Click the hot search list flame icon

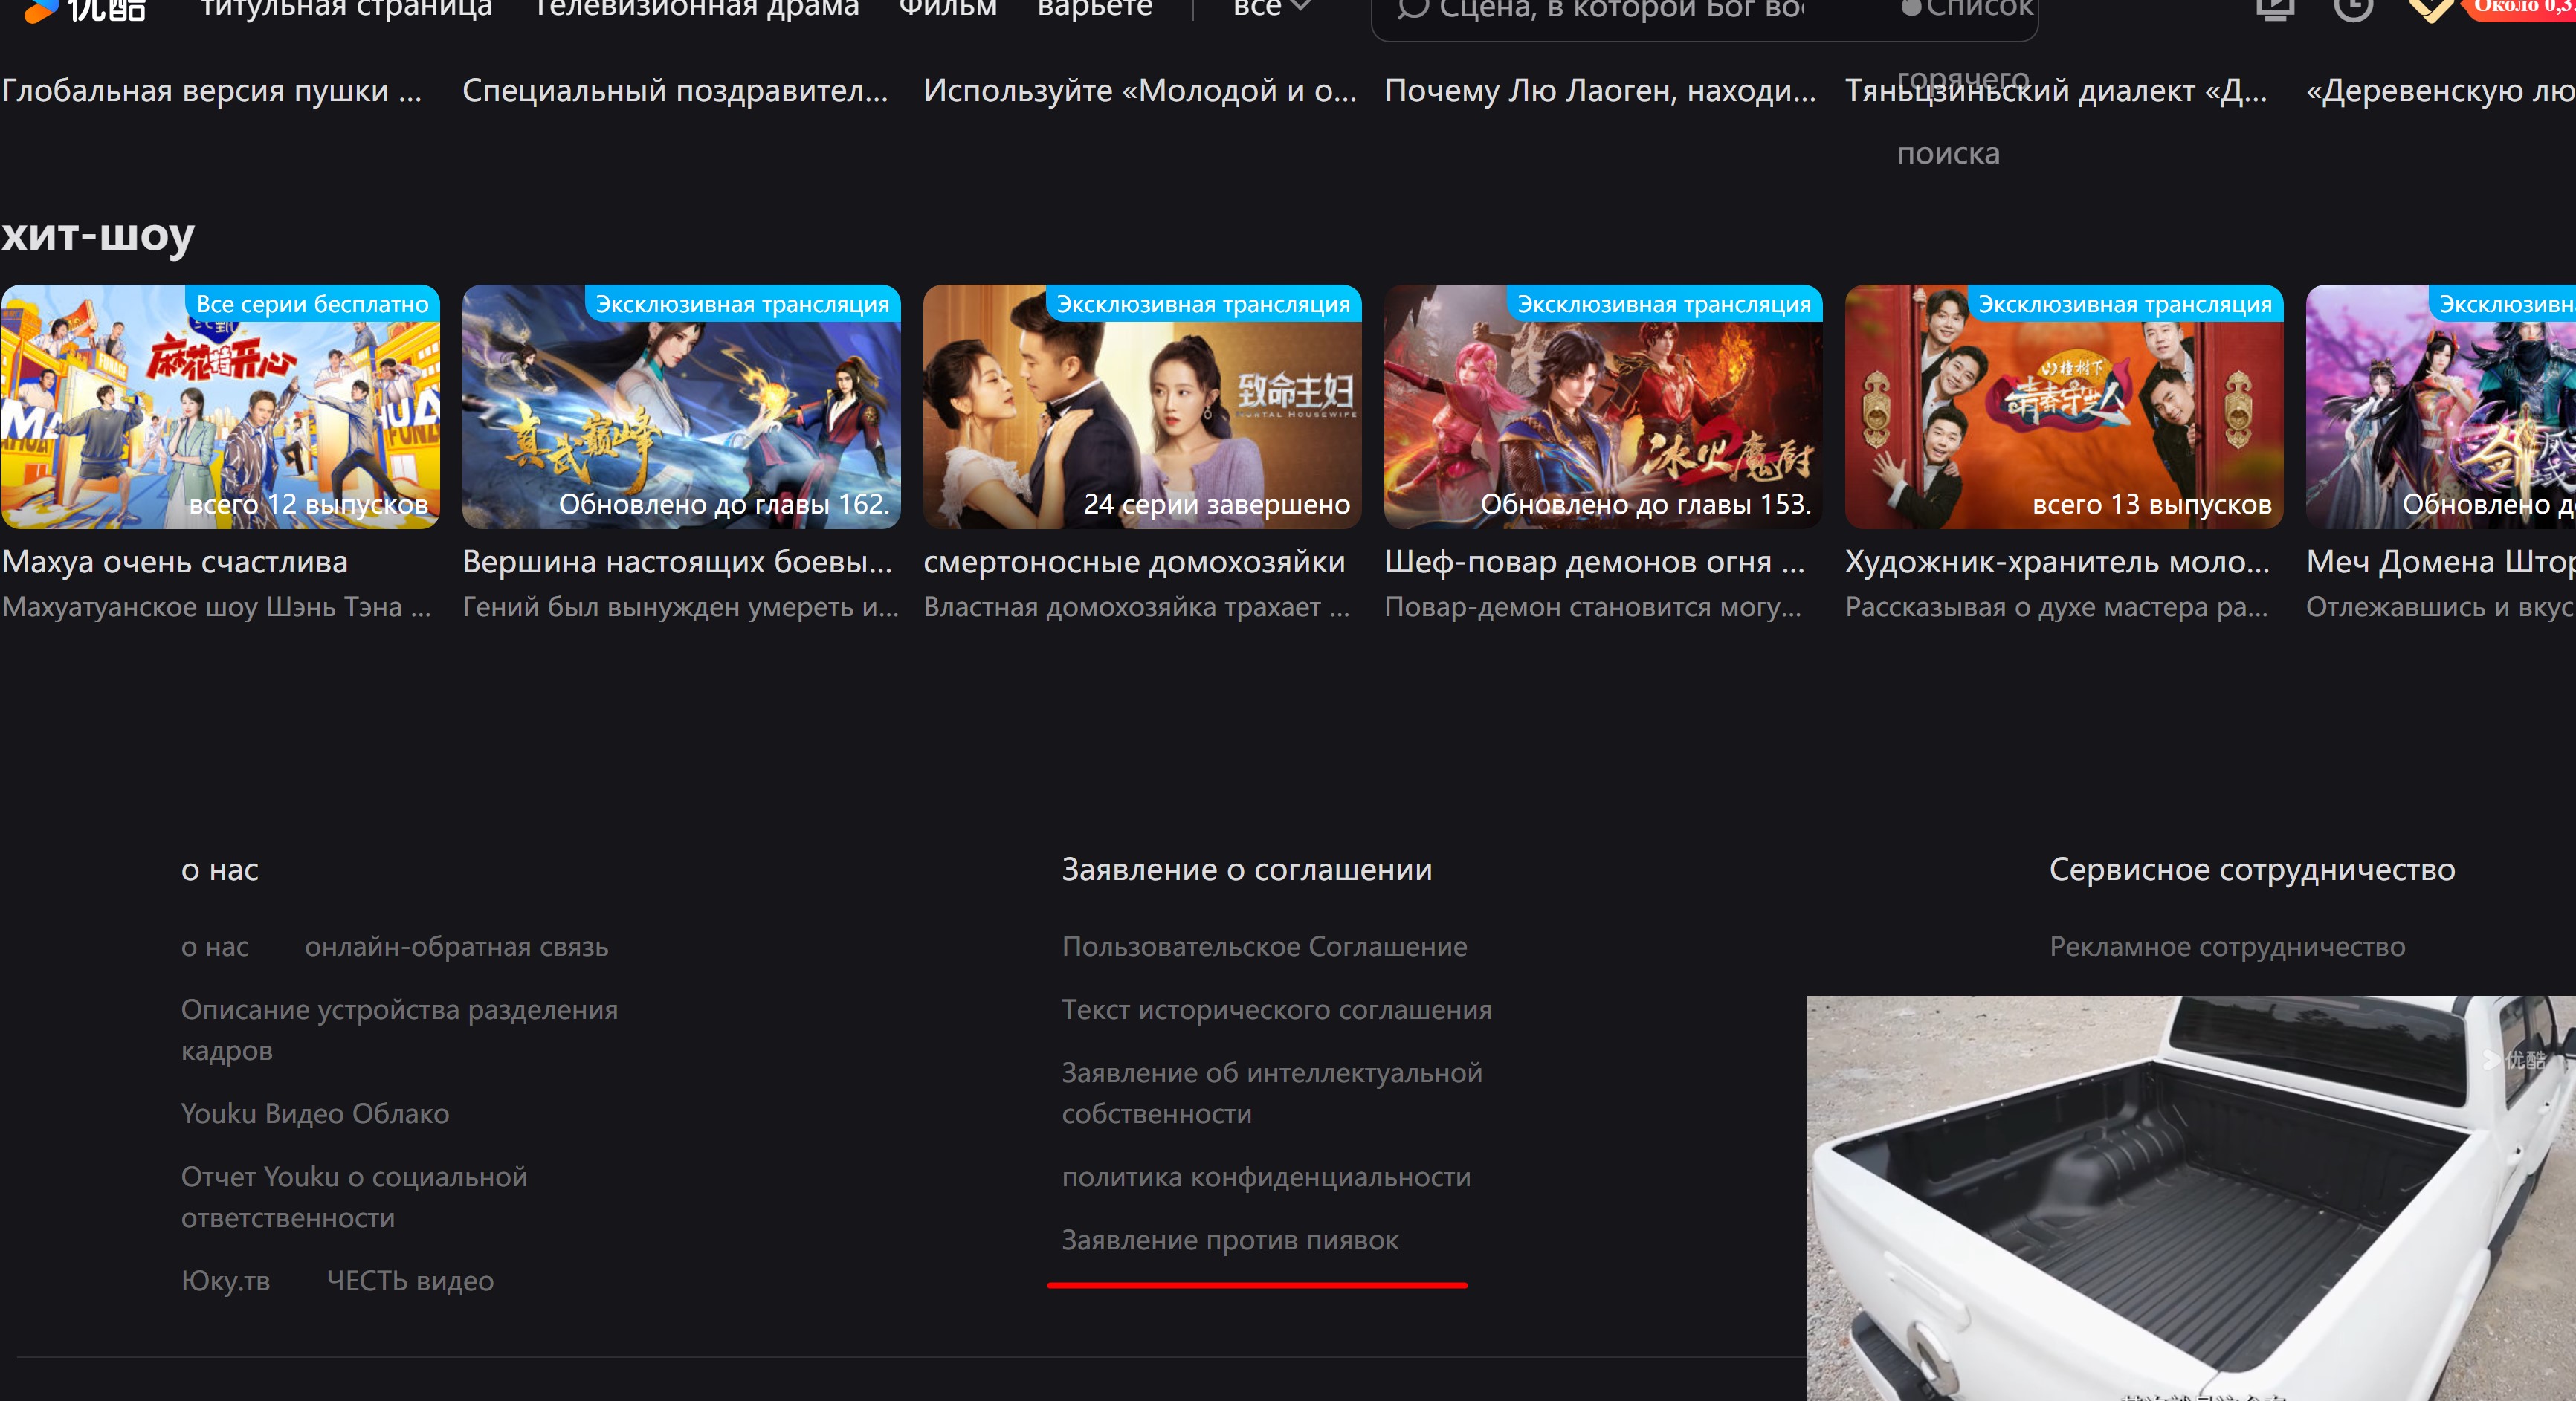click(x=1911, y=9)
